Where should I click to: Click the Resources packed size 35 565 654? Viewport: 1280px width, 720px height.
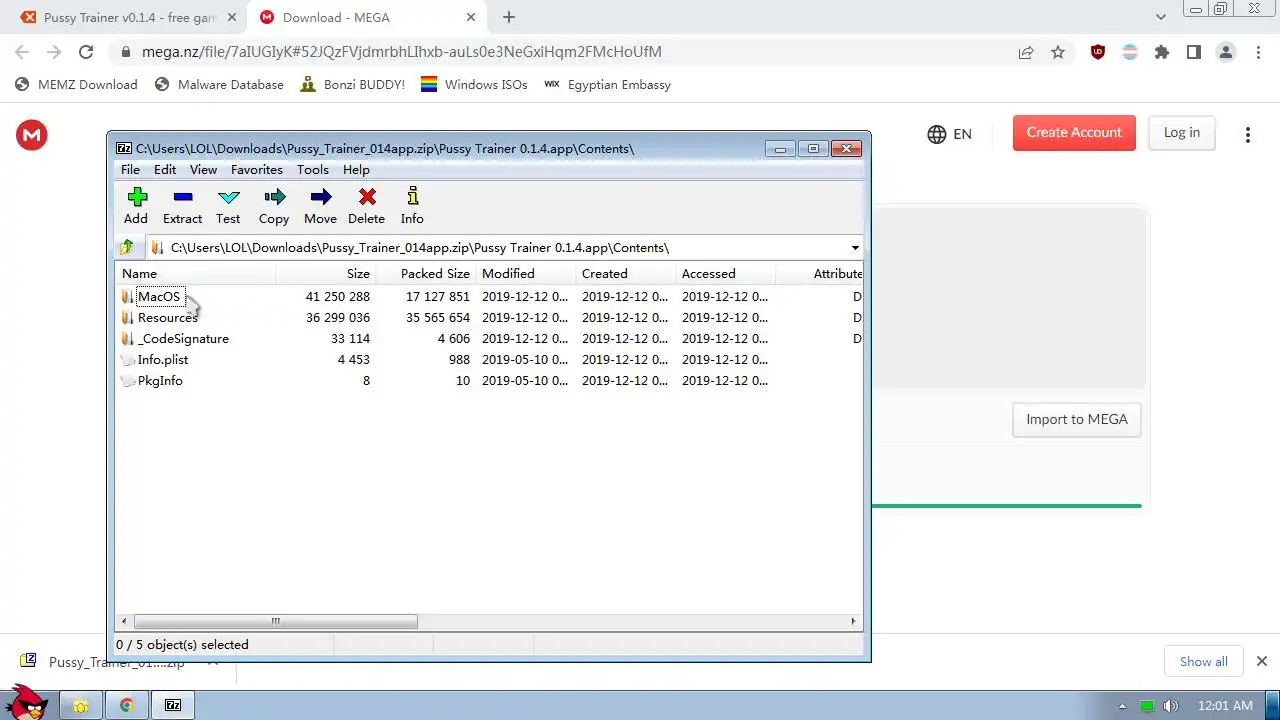438,318
